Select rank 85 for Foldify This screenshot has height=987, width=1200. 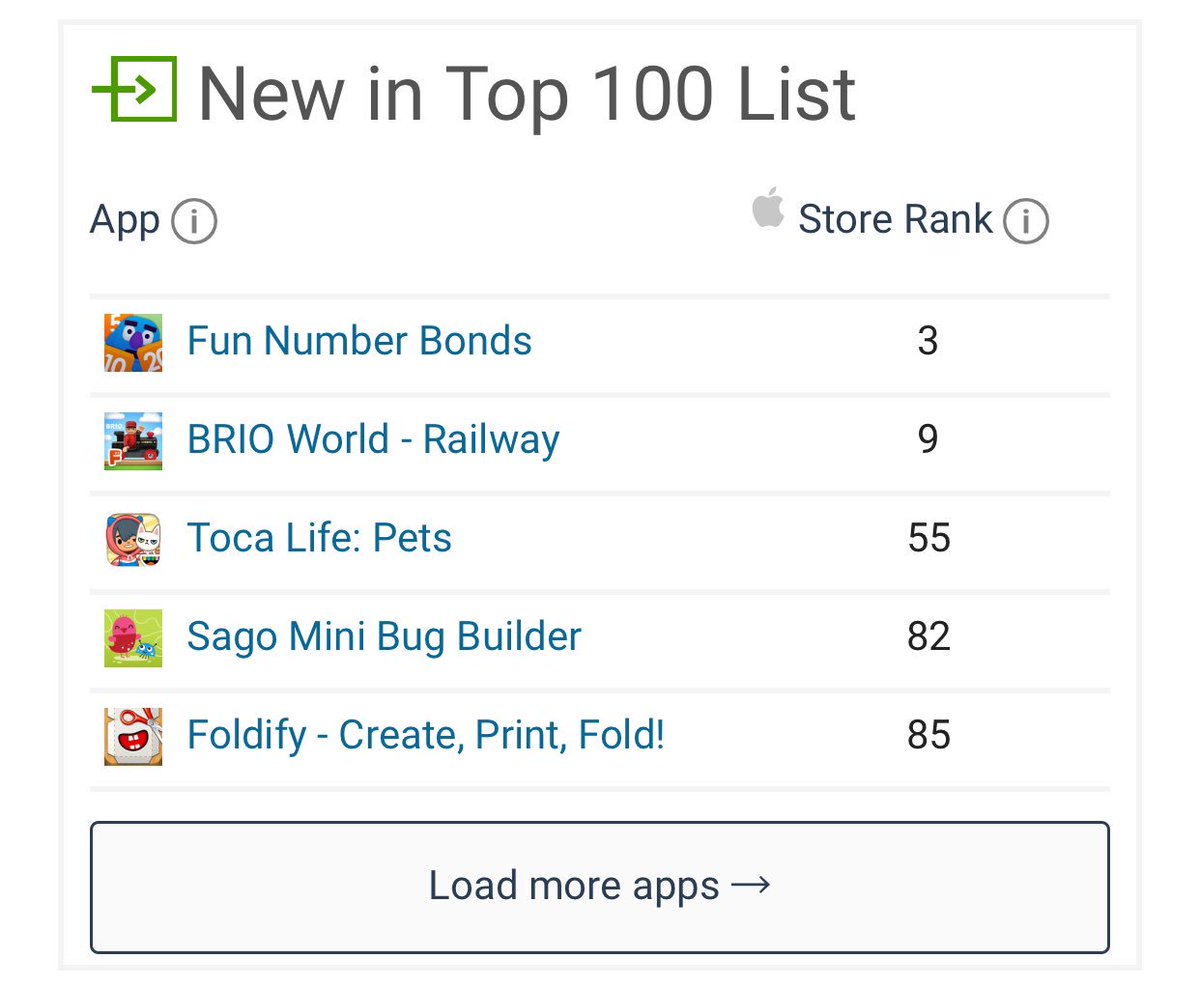tap(929, 735)
